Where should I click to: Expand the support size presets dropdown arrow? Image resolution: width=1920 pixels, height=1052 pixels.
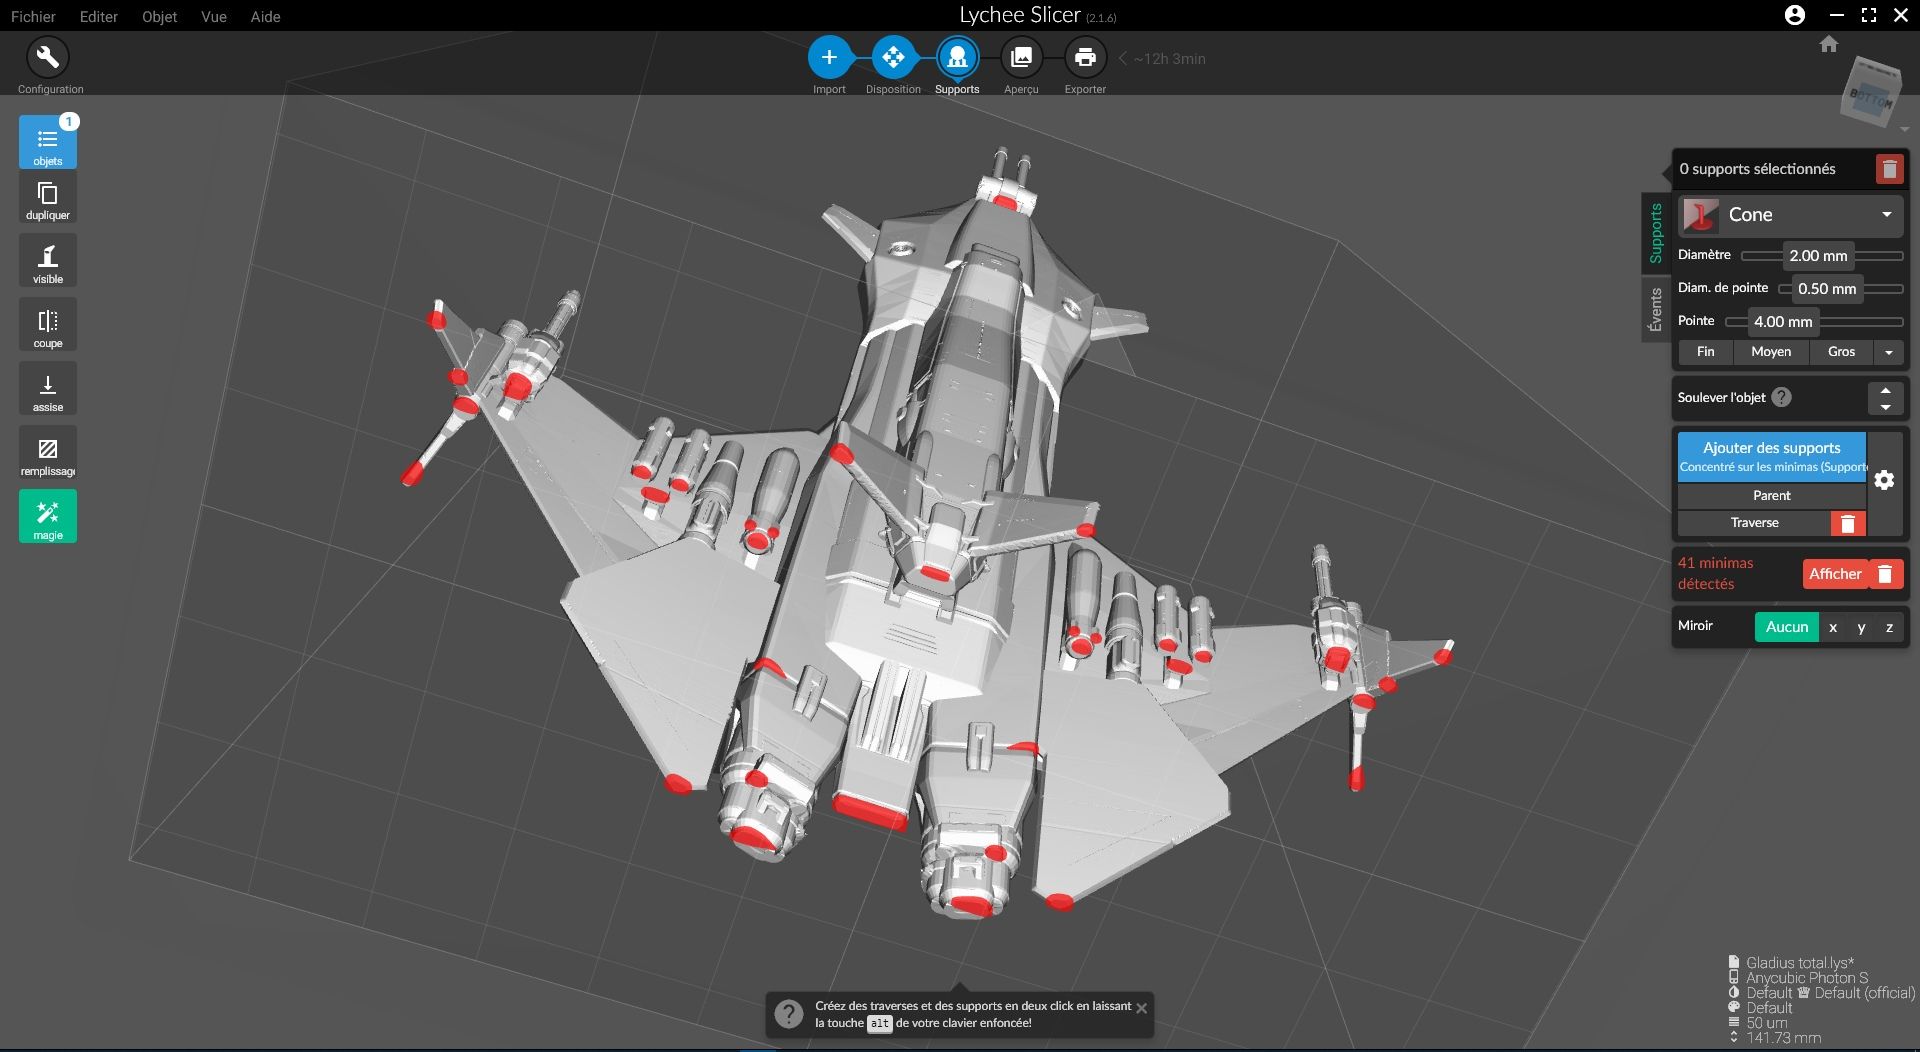tap(1888, 352)
